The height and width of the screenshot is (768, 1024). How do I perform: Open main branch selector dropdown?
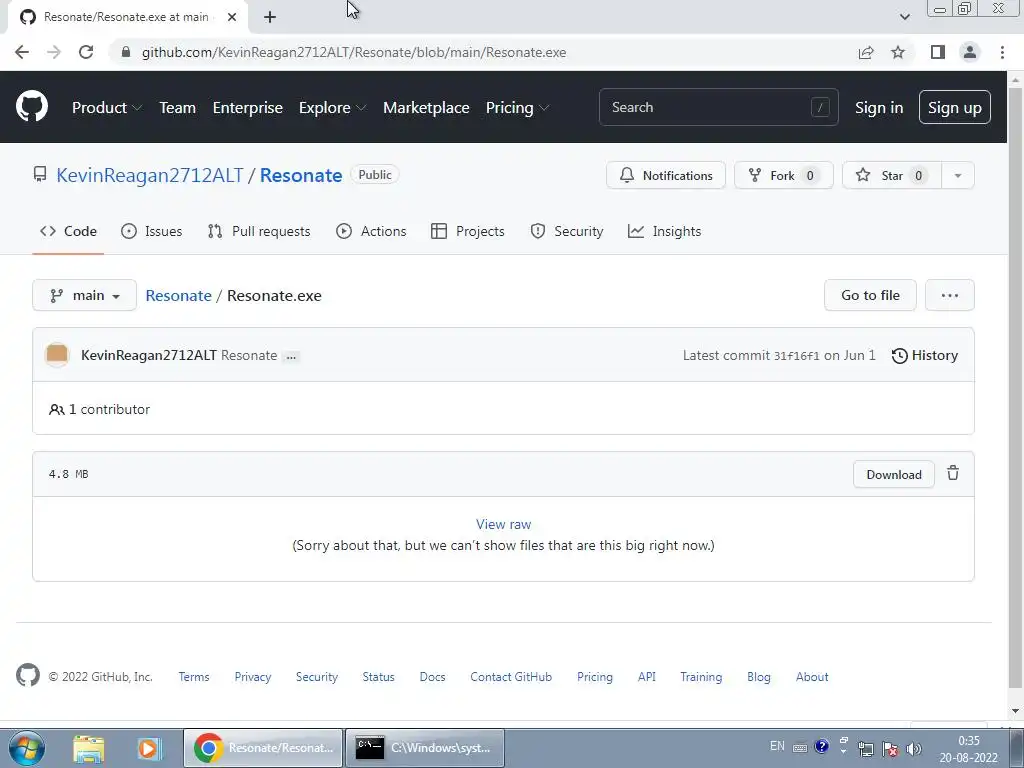point(84,295)
